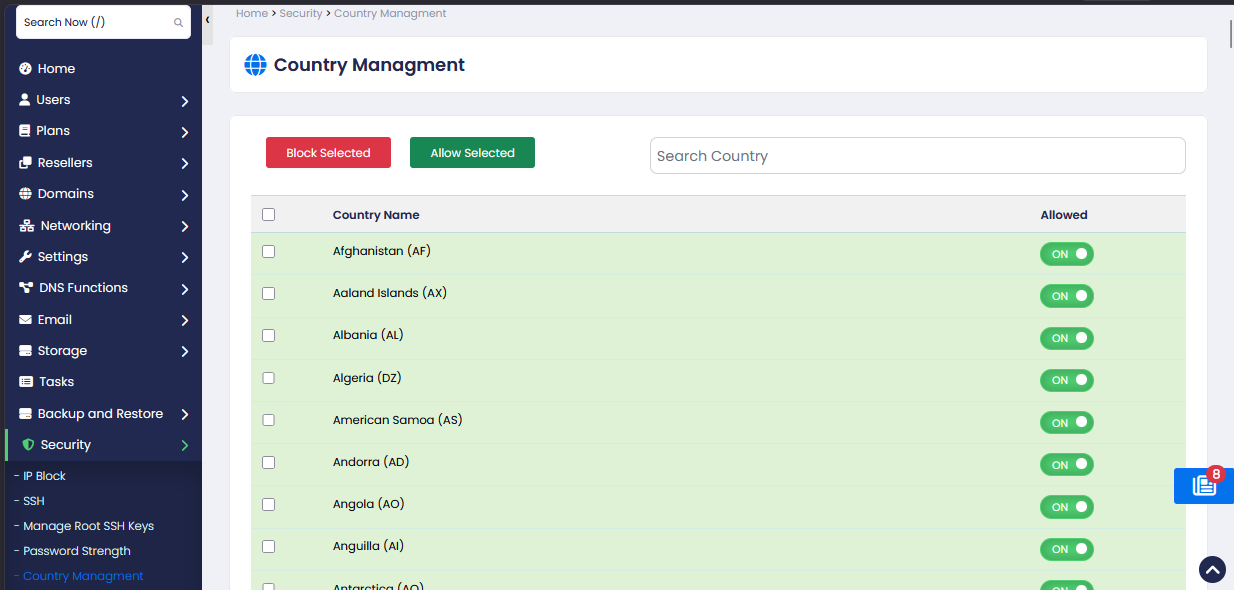Click the Email envelope icon
This screenshot has width=1234, height=590.
click(26, 320)
